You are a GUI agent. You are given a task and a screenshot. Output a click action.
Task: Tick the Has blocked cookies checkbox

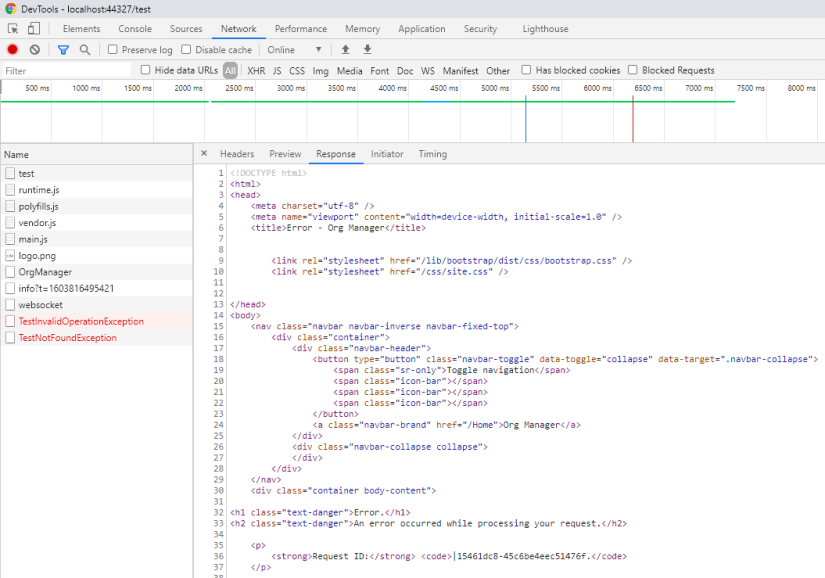click(526, 70)
